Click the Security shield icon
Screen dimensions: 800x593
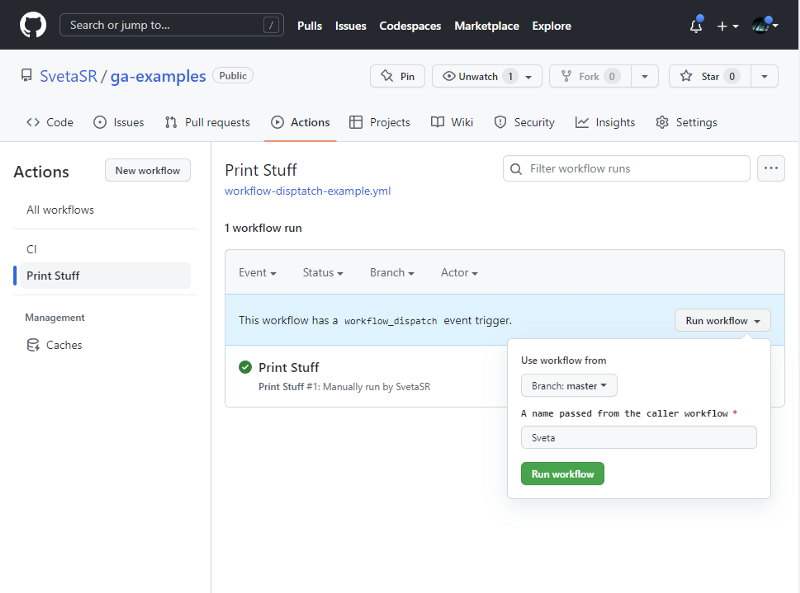tap(501, 122)
